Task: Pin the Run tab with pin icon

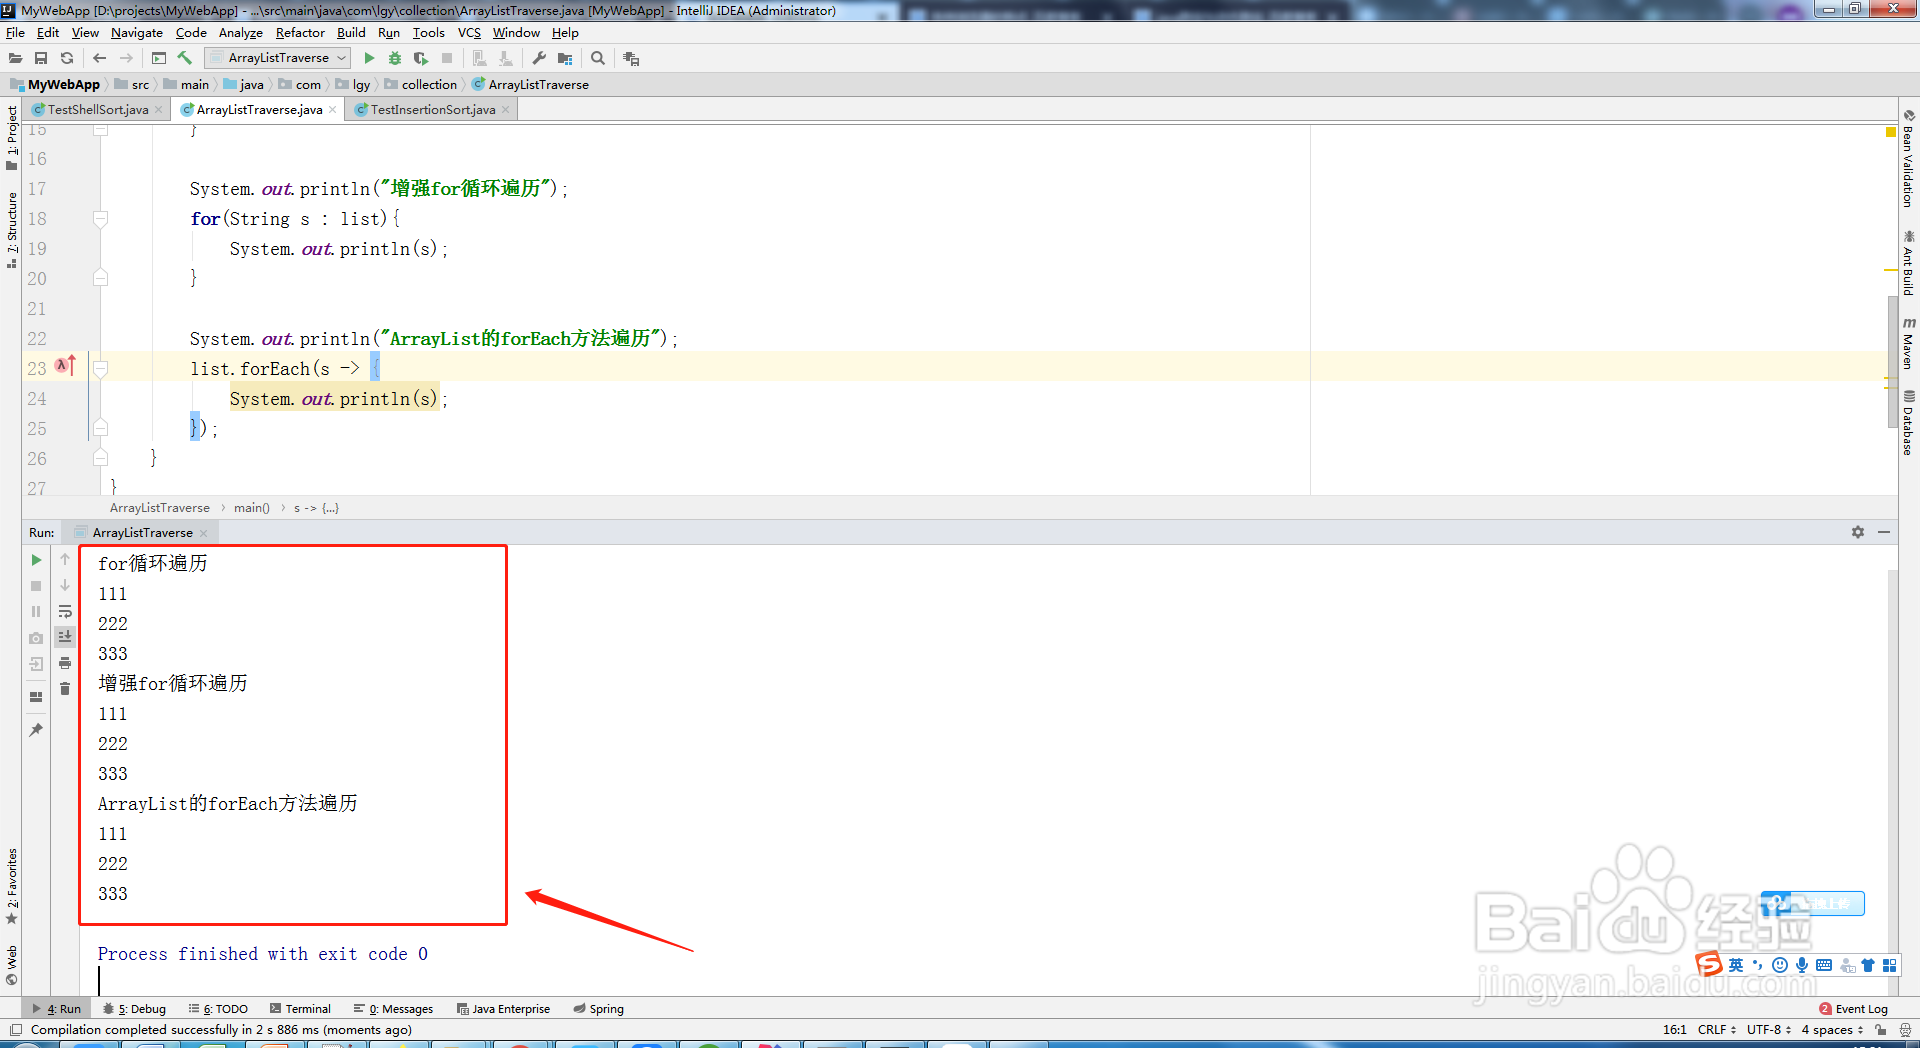Action: point(36,730)
